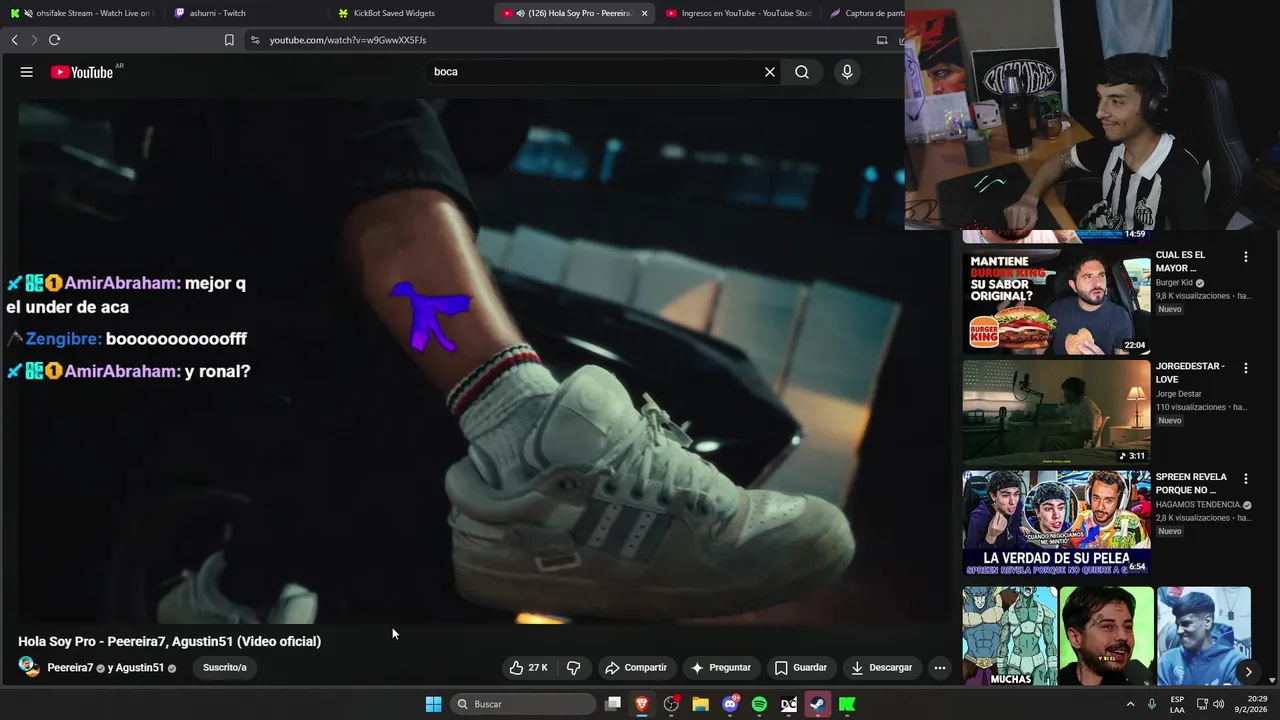The width and height of the screenshot is (1280, 720).
Task: Bookmark this page with the bookmark icon
Action: pyautogui.click(x=229, y=40)
